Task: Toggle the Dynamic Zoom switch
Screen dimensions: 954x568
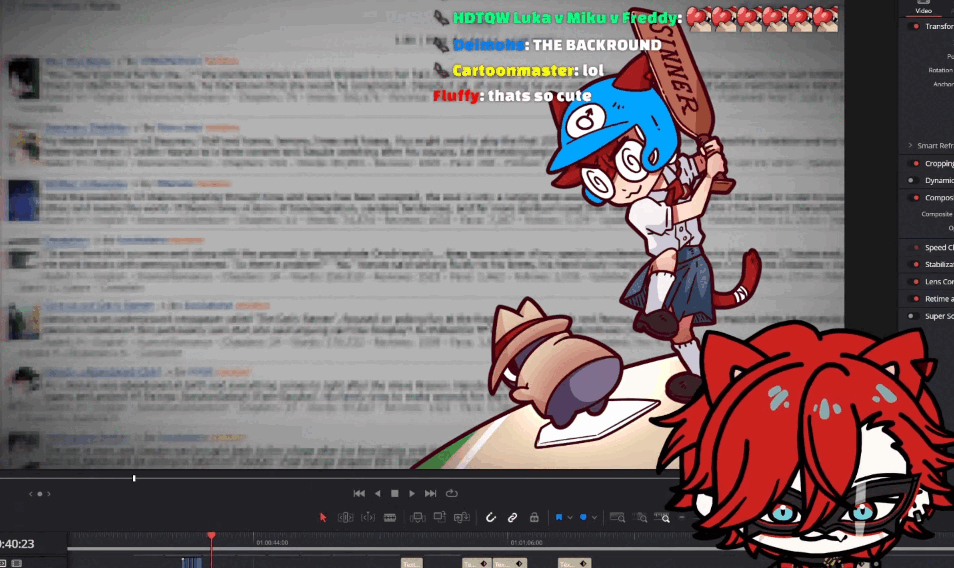Action: coord(913,180)
